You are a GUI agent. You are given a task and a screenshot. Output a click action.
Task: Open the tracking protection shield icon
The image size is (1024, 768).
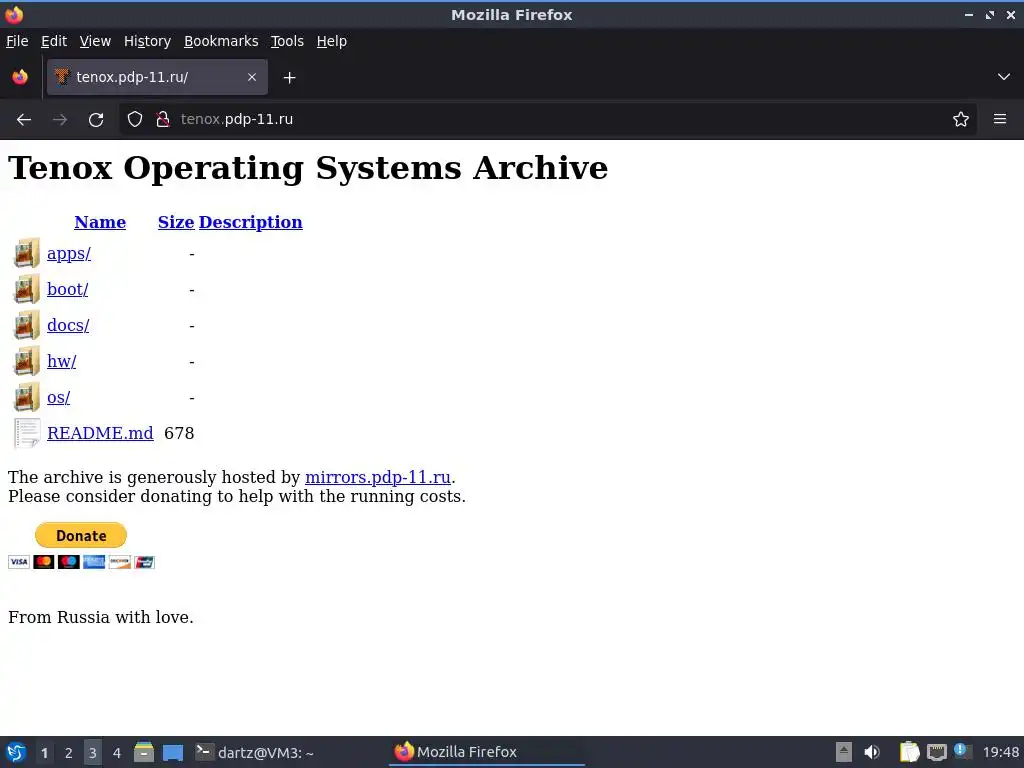point(135,120)
